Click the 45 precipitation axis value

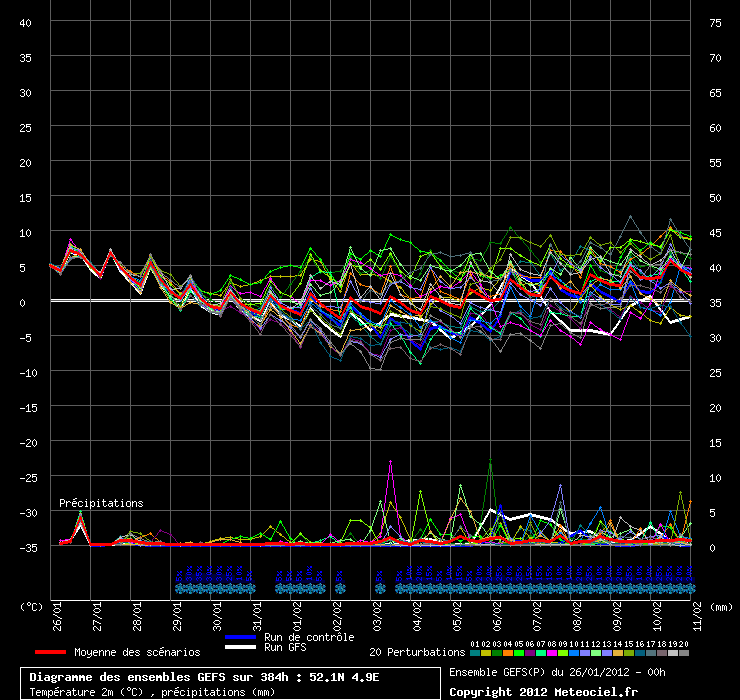(715, 233)
